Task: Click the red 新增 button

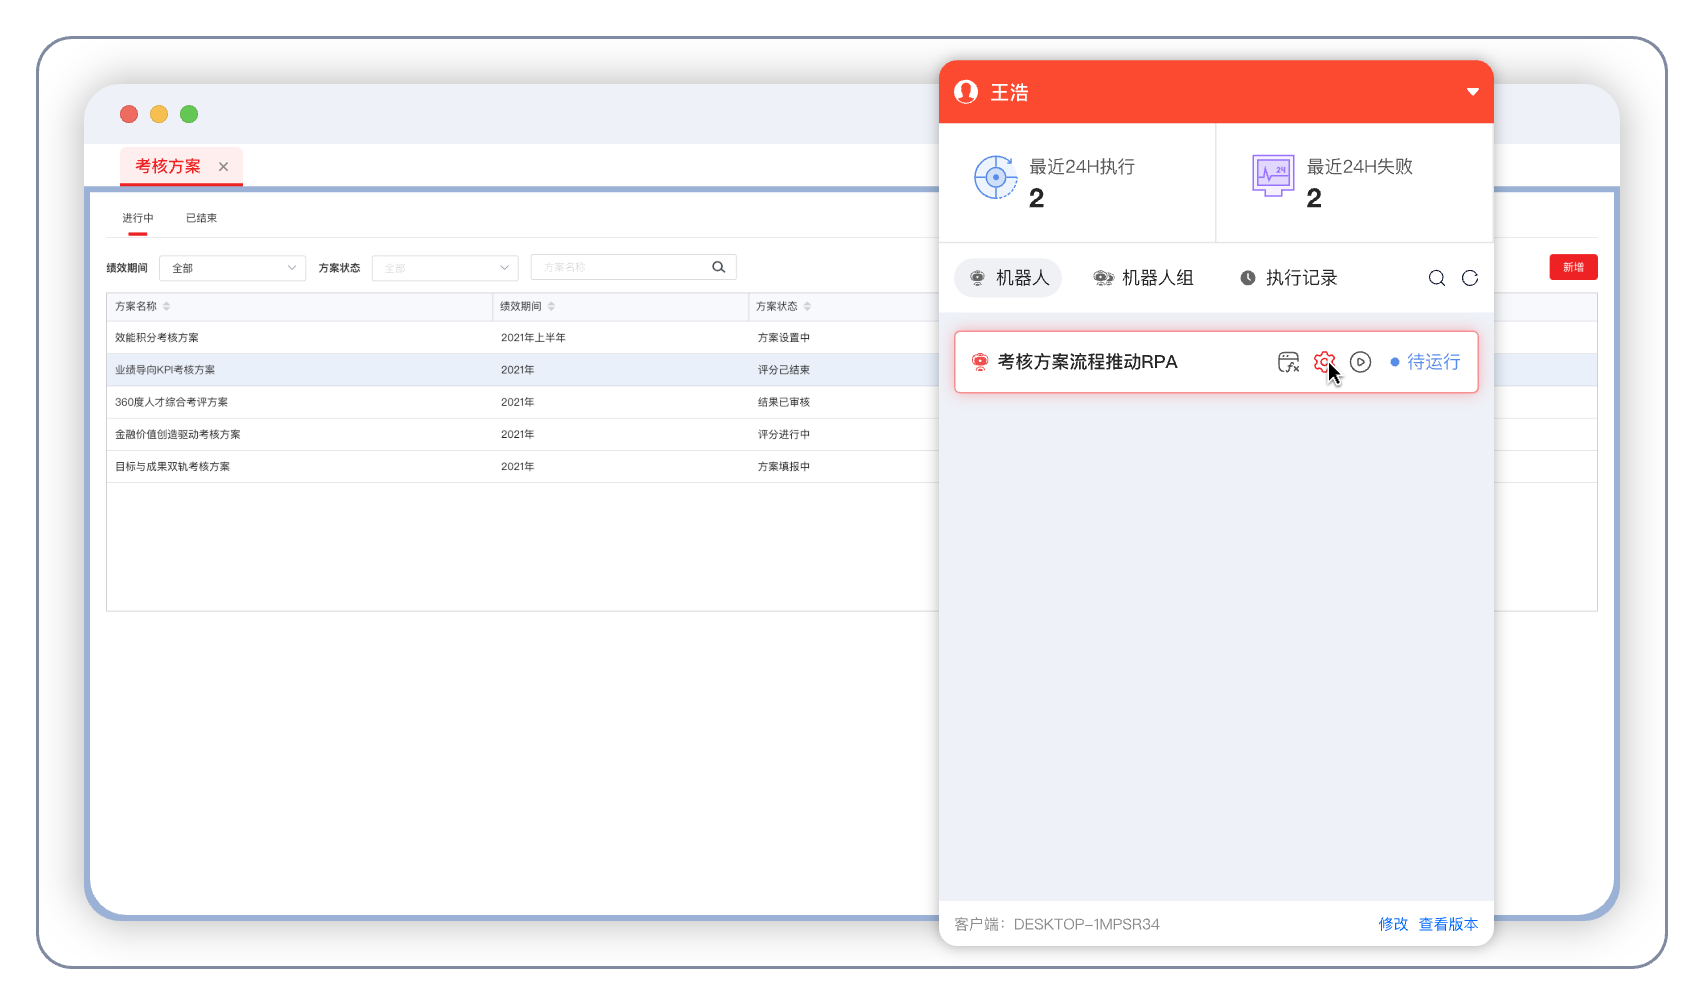Action: pos(1573,267)
